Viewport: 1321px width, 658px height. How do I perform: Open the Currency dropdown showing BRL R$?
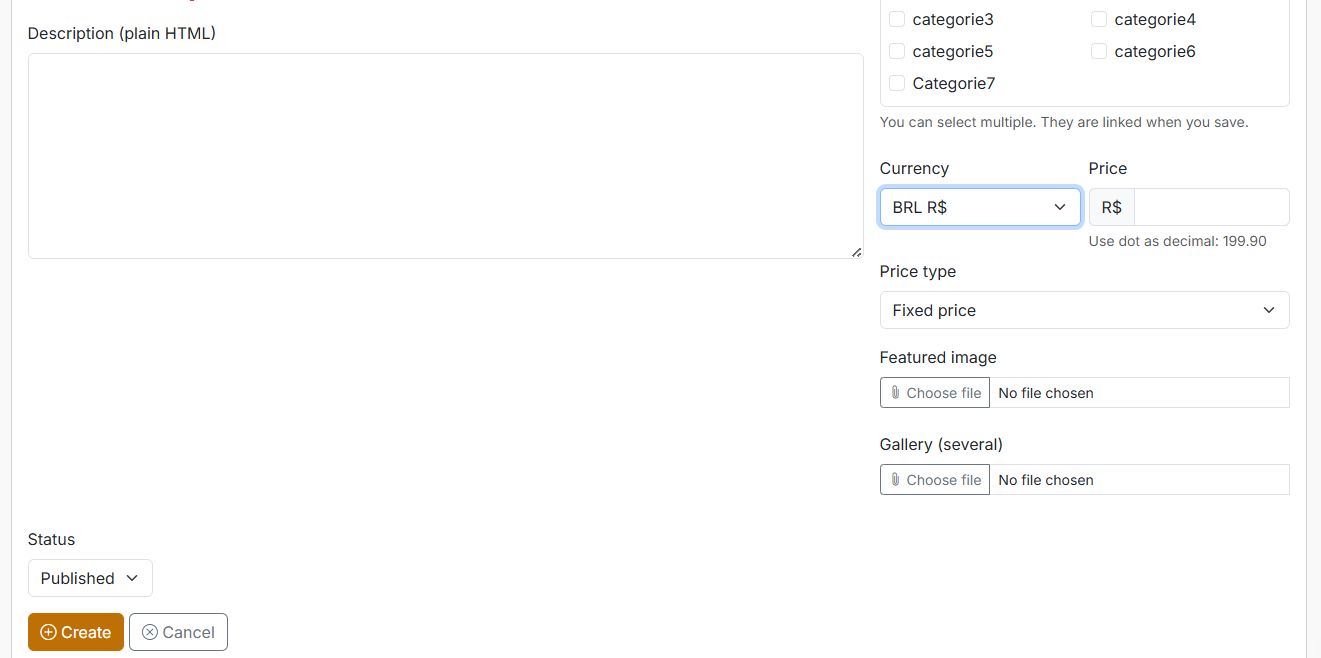tap(980, 207)
